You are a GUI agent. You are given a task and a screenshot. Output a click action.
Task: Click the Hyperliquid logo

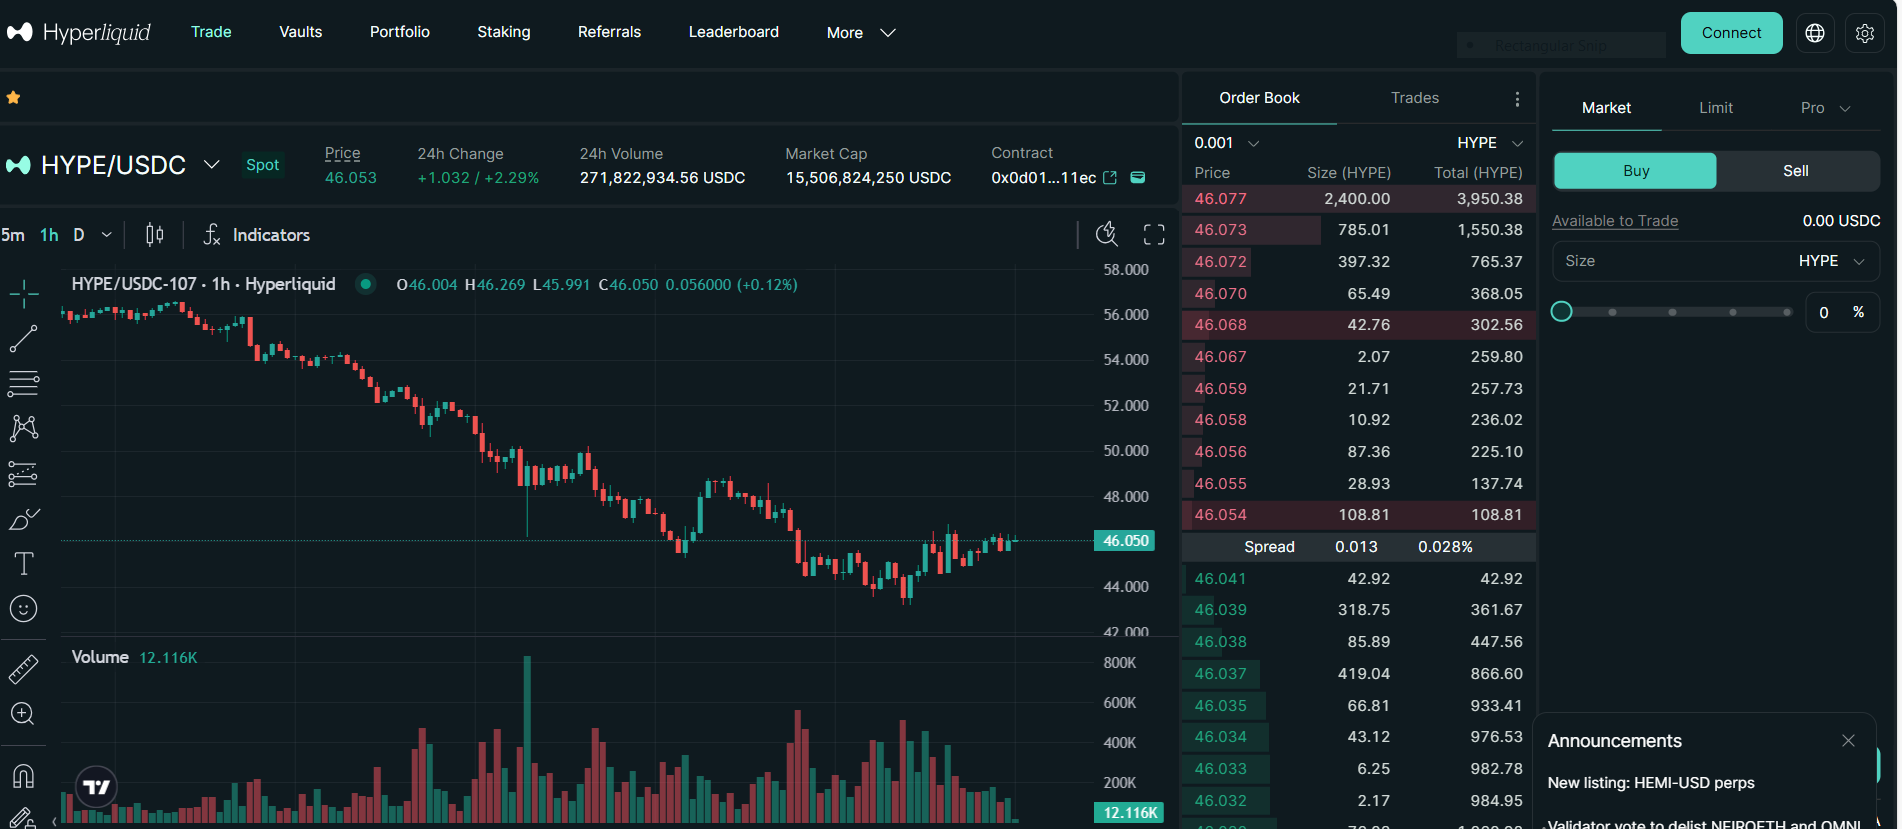point(78,32)
